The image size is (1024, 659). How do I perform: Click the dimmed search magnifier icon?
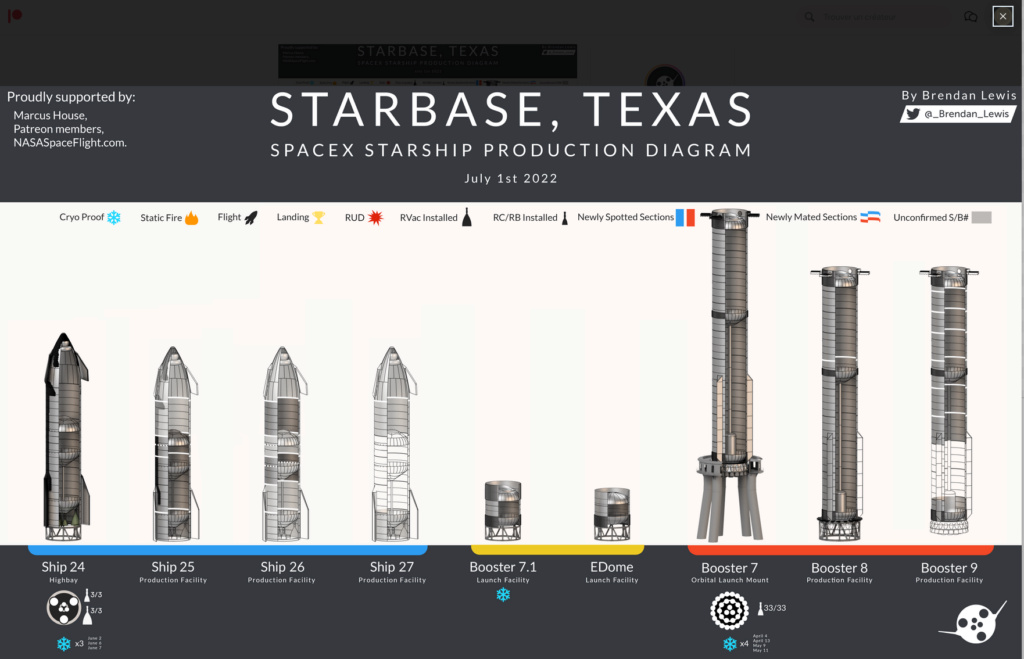809,17
